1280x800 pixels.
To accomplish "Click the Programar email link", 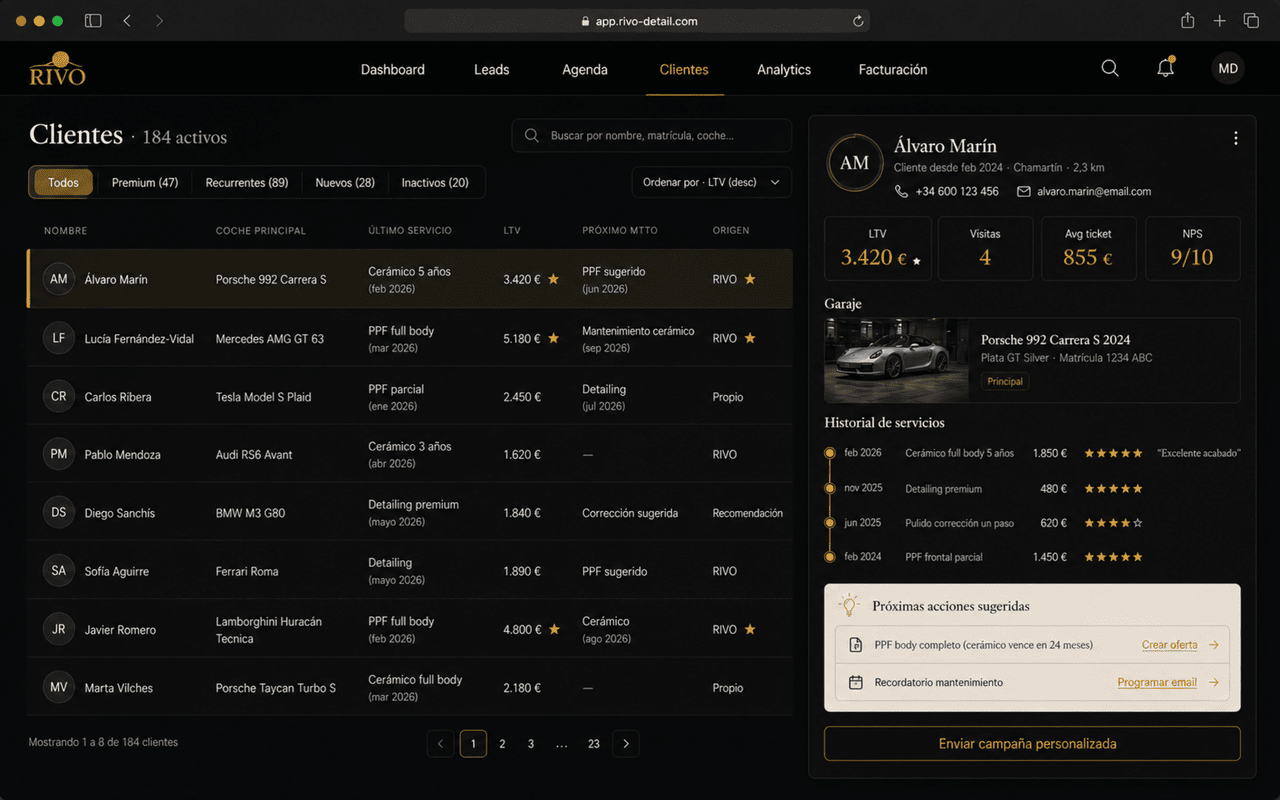I will (x=1157, y=682).
